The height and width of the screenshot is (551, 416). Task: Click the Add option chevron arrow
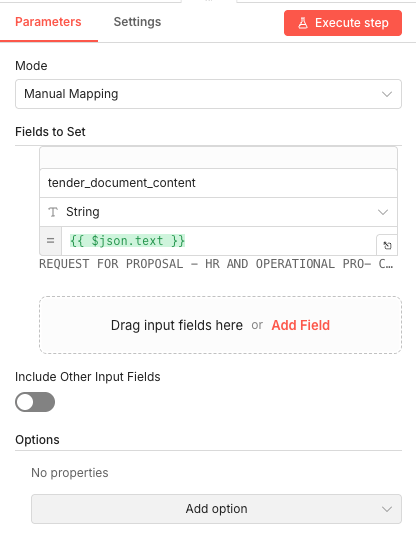(x=387, y=509)
